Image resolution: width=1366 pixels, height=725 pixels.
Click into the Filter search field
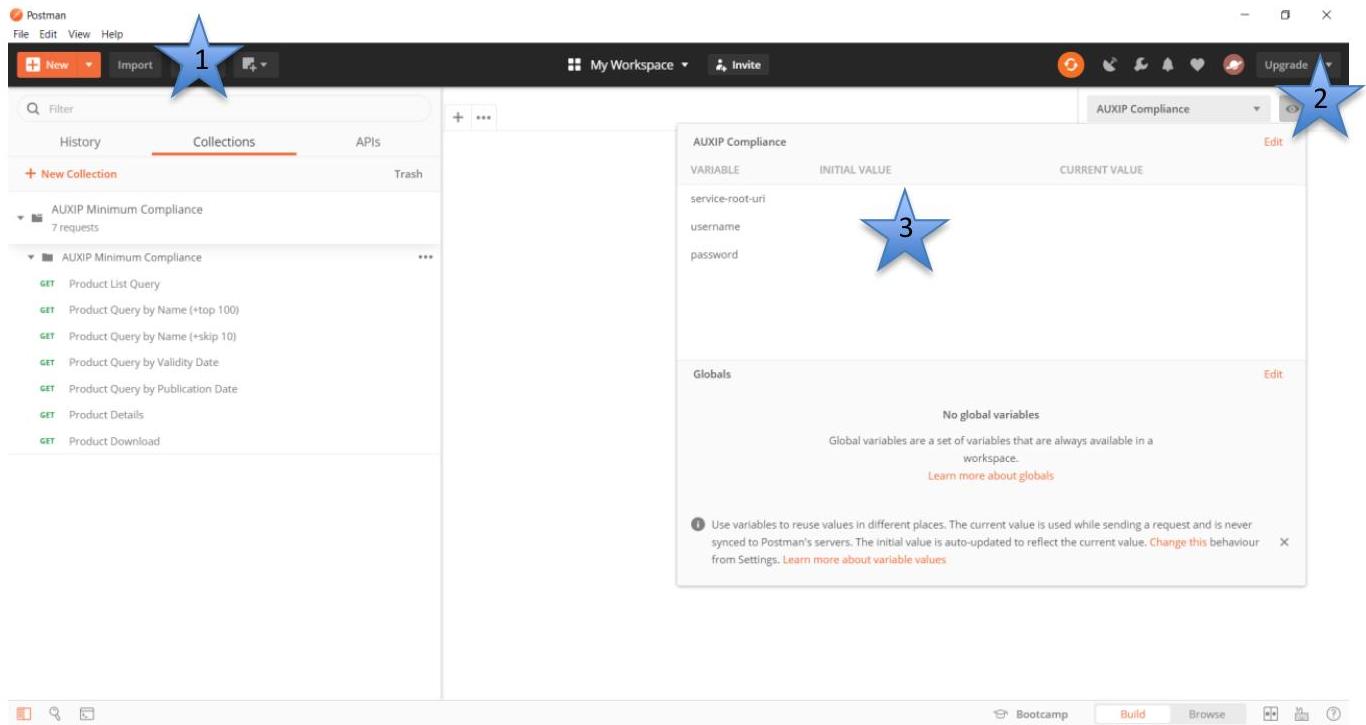(225, 108)
